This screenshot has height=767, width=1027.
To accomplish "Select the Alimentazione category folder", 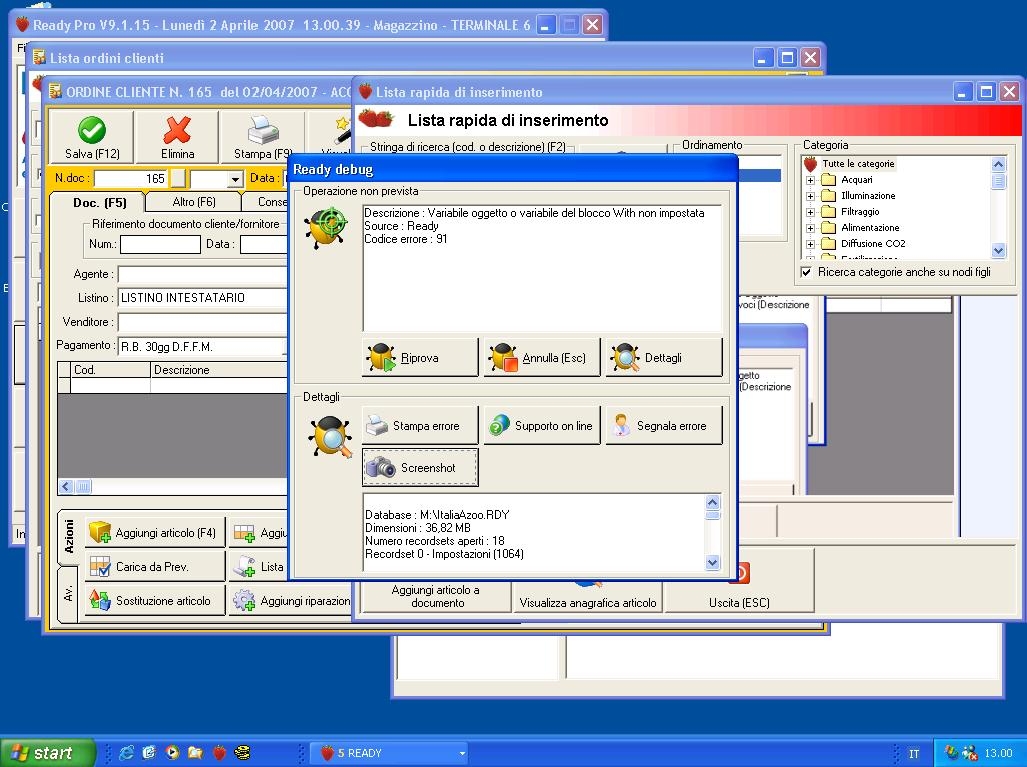I will 870,227.
